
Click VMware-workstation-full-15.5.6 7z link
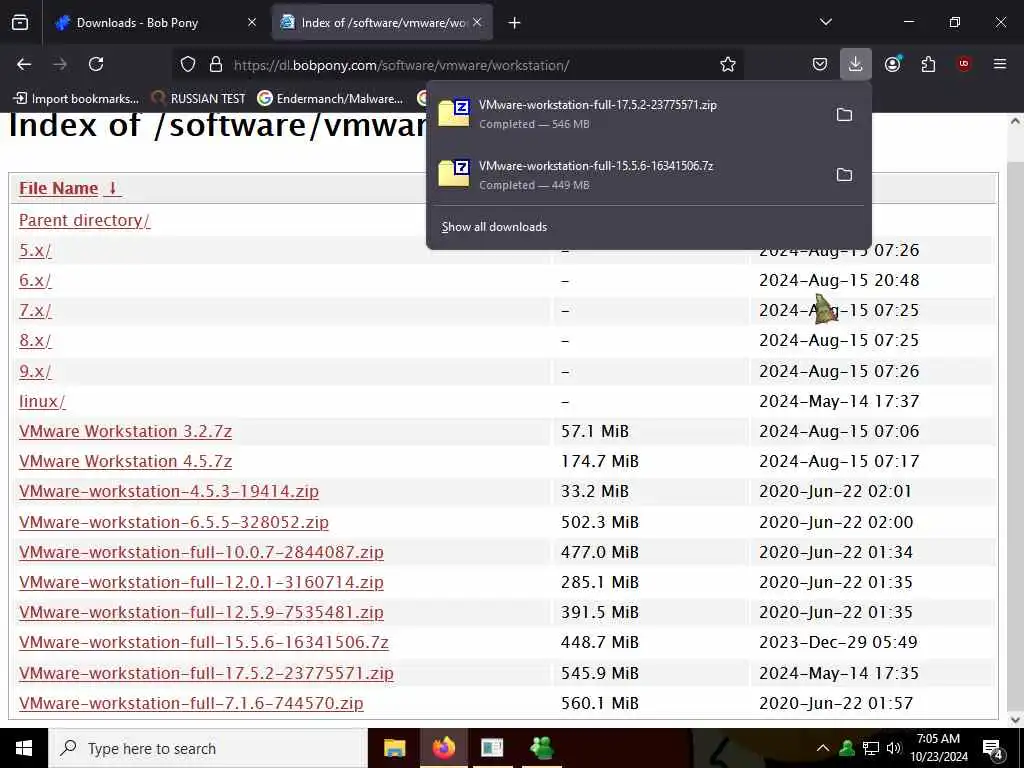point(204,643)
